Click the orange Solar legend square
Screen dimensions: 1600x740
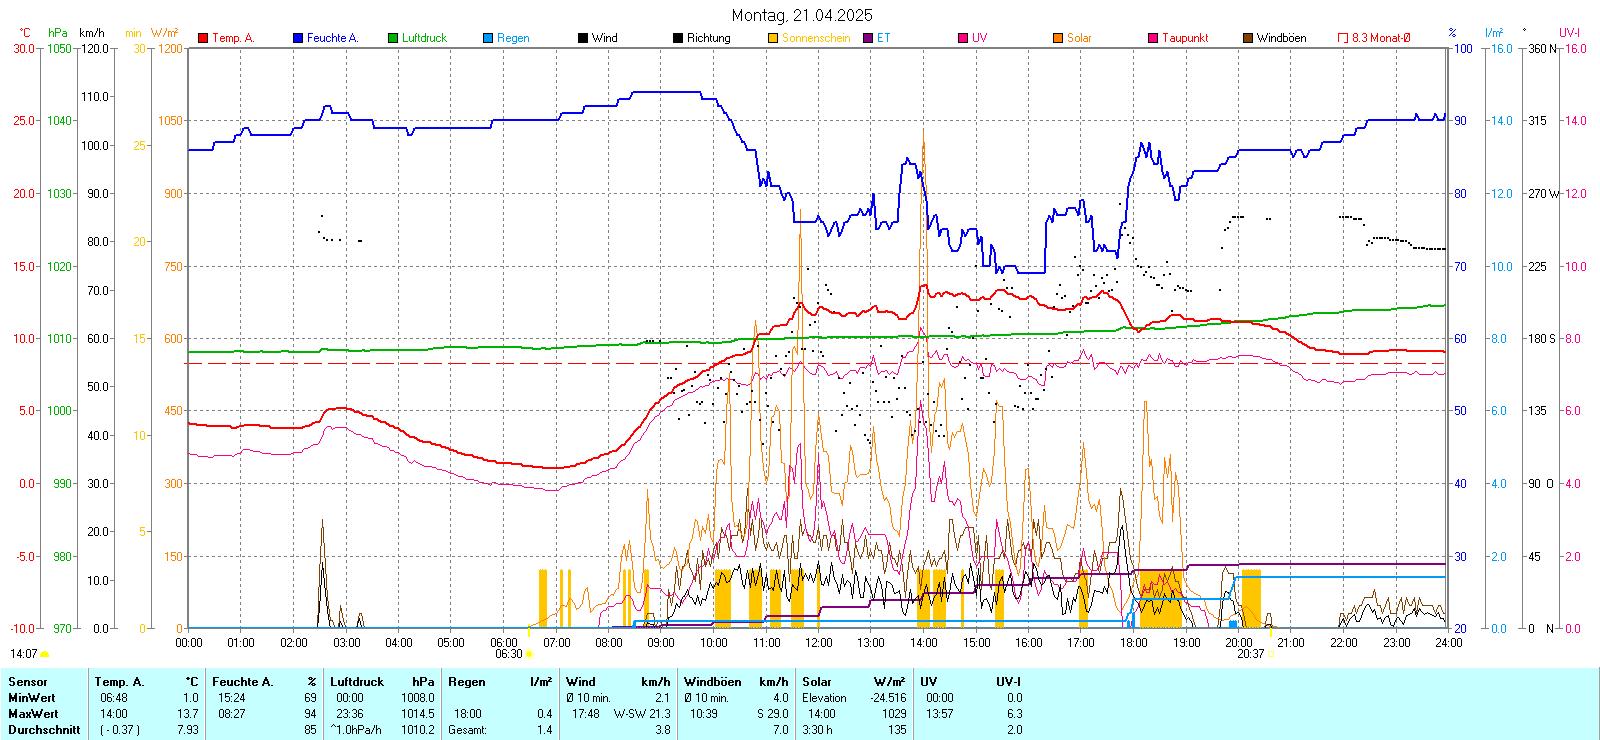1058,38
